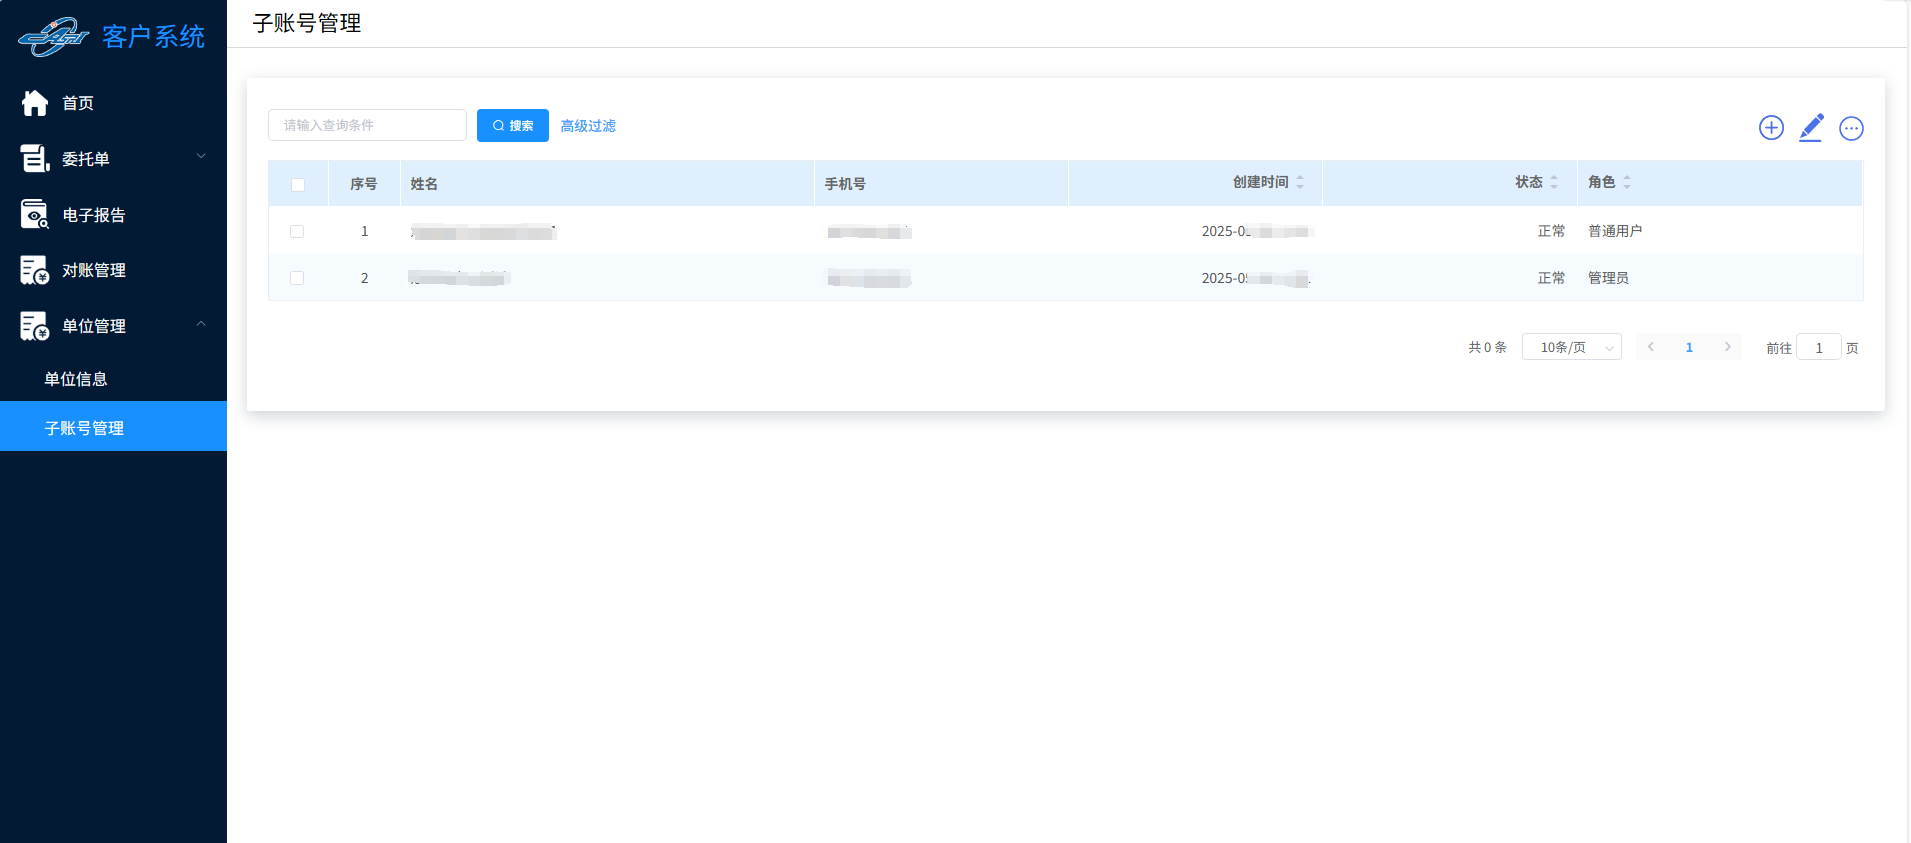This screenshot has height=843, width=1911.
Task: Click the 对账管理 sidebar icon
Action: click(35, 270)
